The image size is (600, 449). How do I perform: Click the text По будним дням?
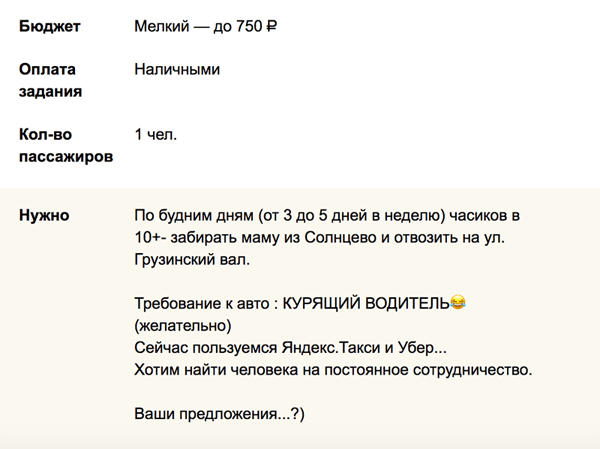(x=194, y=216)
